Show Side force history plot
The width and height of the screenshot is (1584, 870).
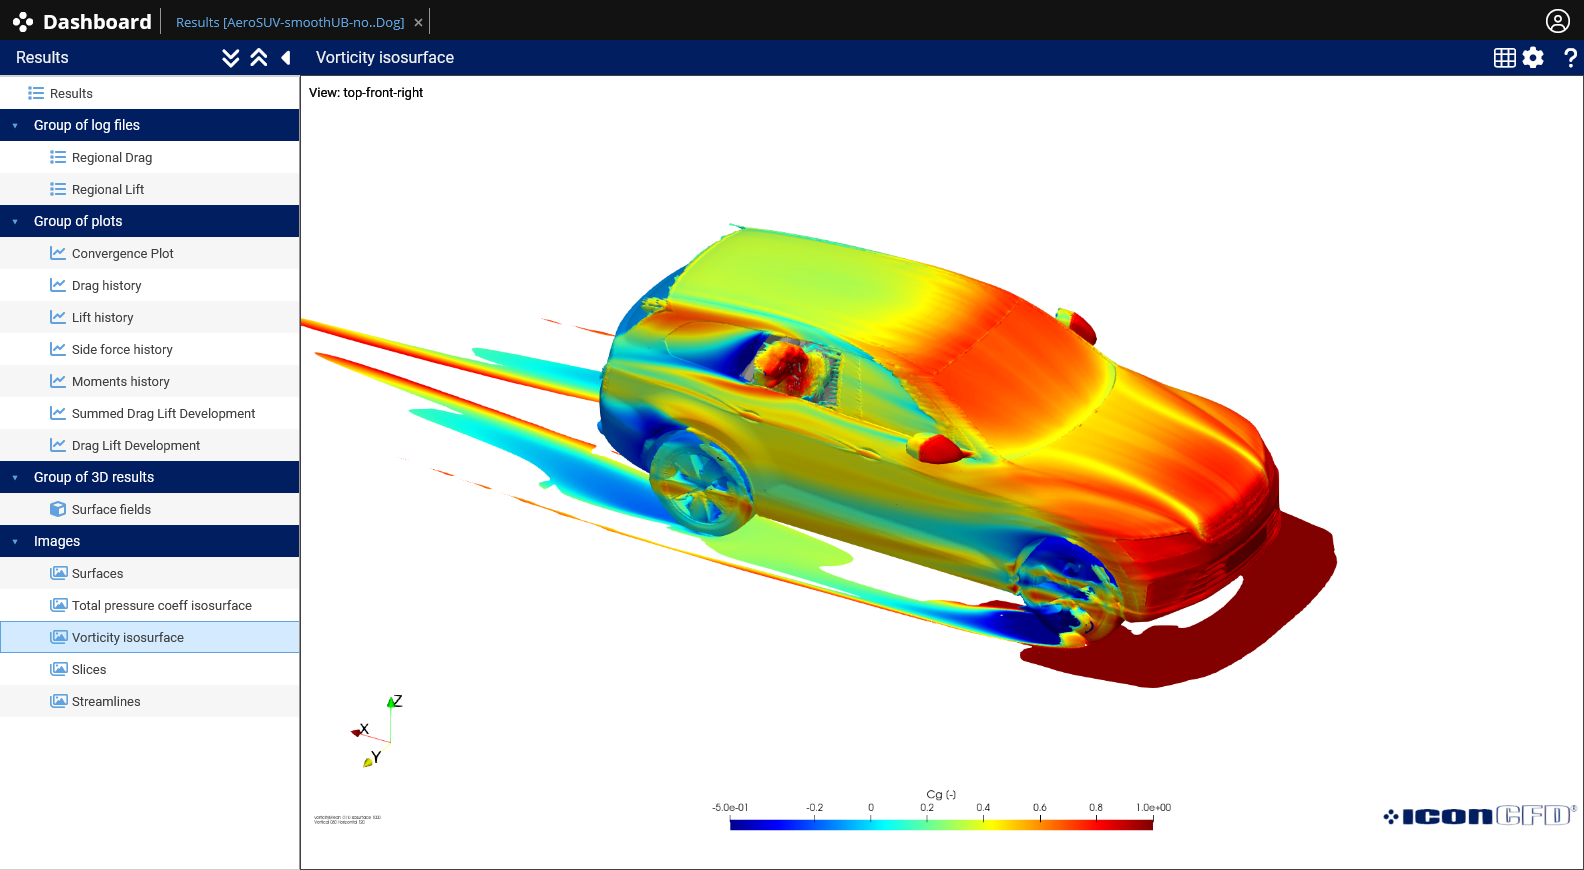pos(150,349)
